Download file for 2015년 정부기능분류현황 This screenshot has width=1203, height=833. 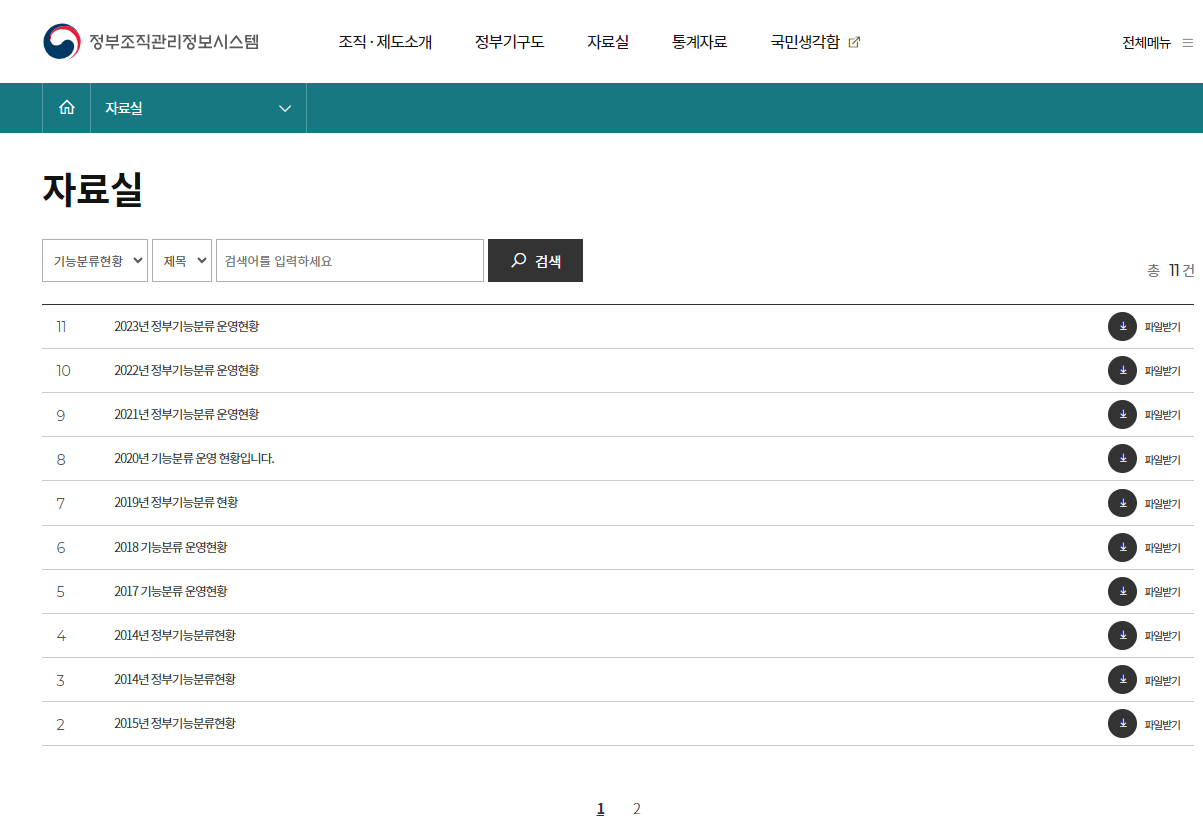(x=1122, y=723)
